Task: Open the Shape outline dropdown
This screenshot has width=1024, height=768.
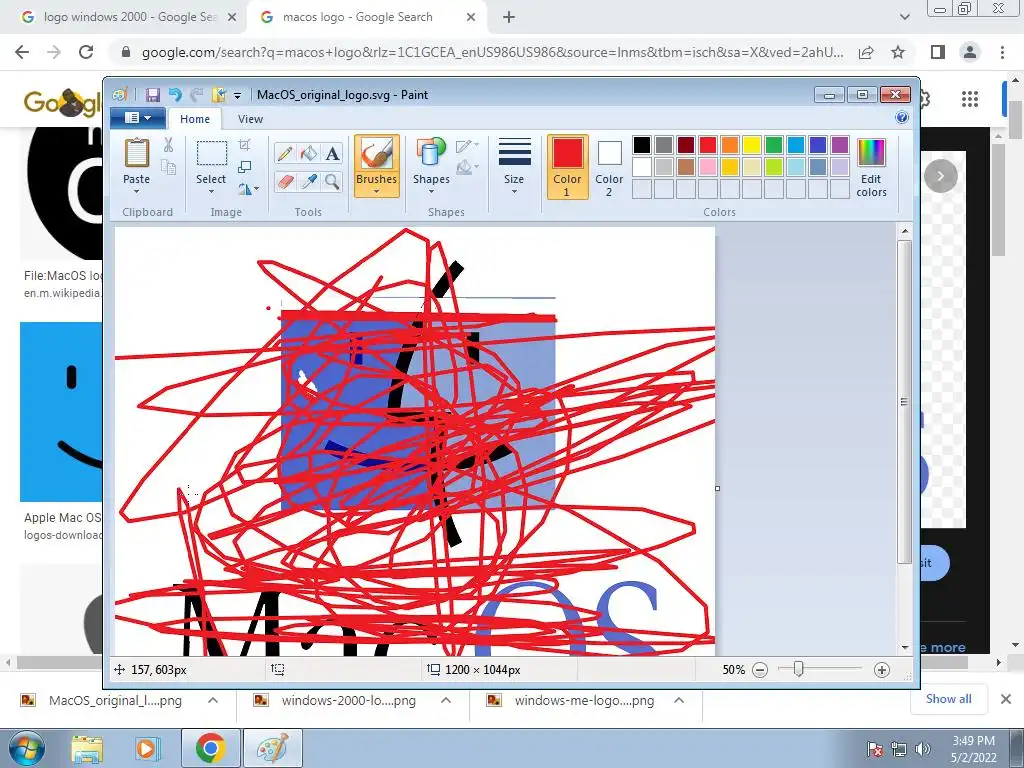Action: [x=467, y=146]
